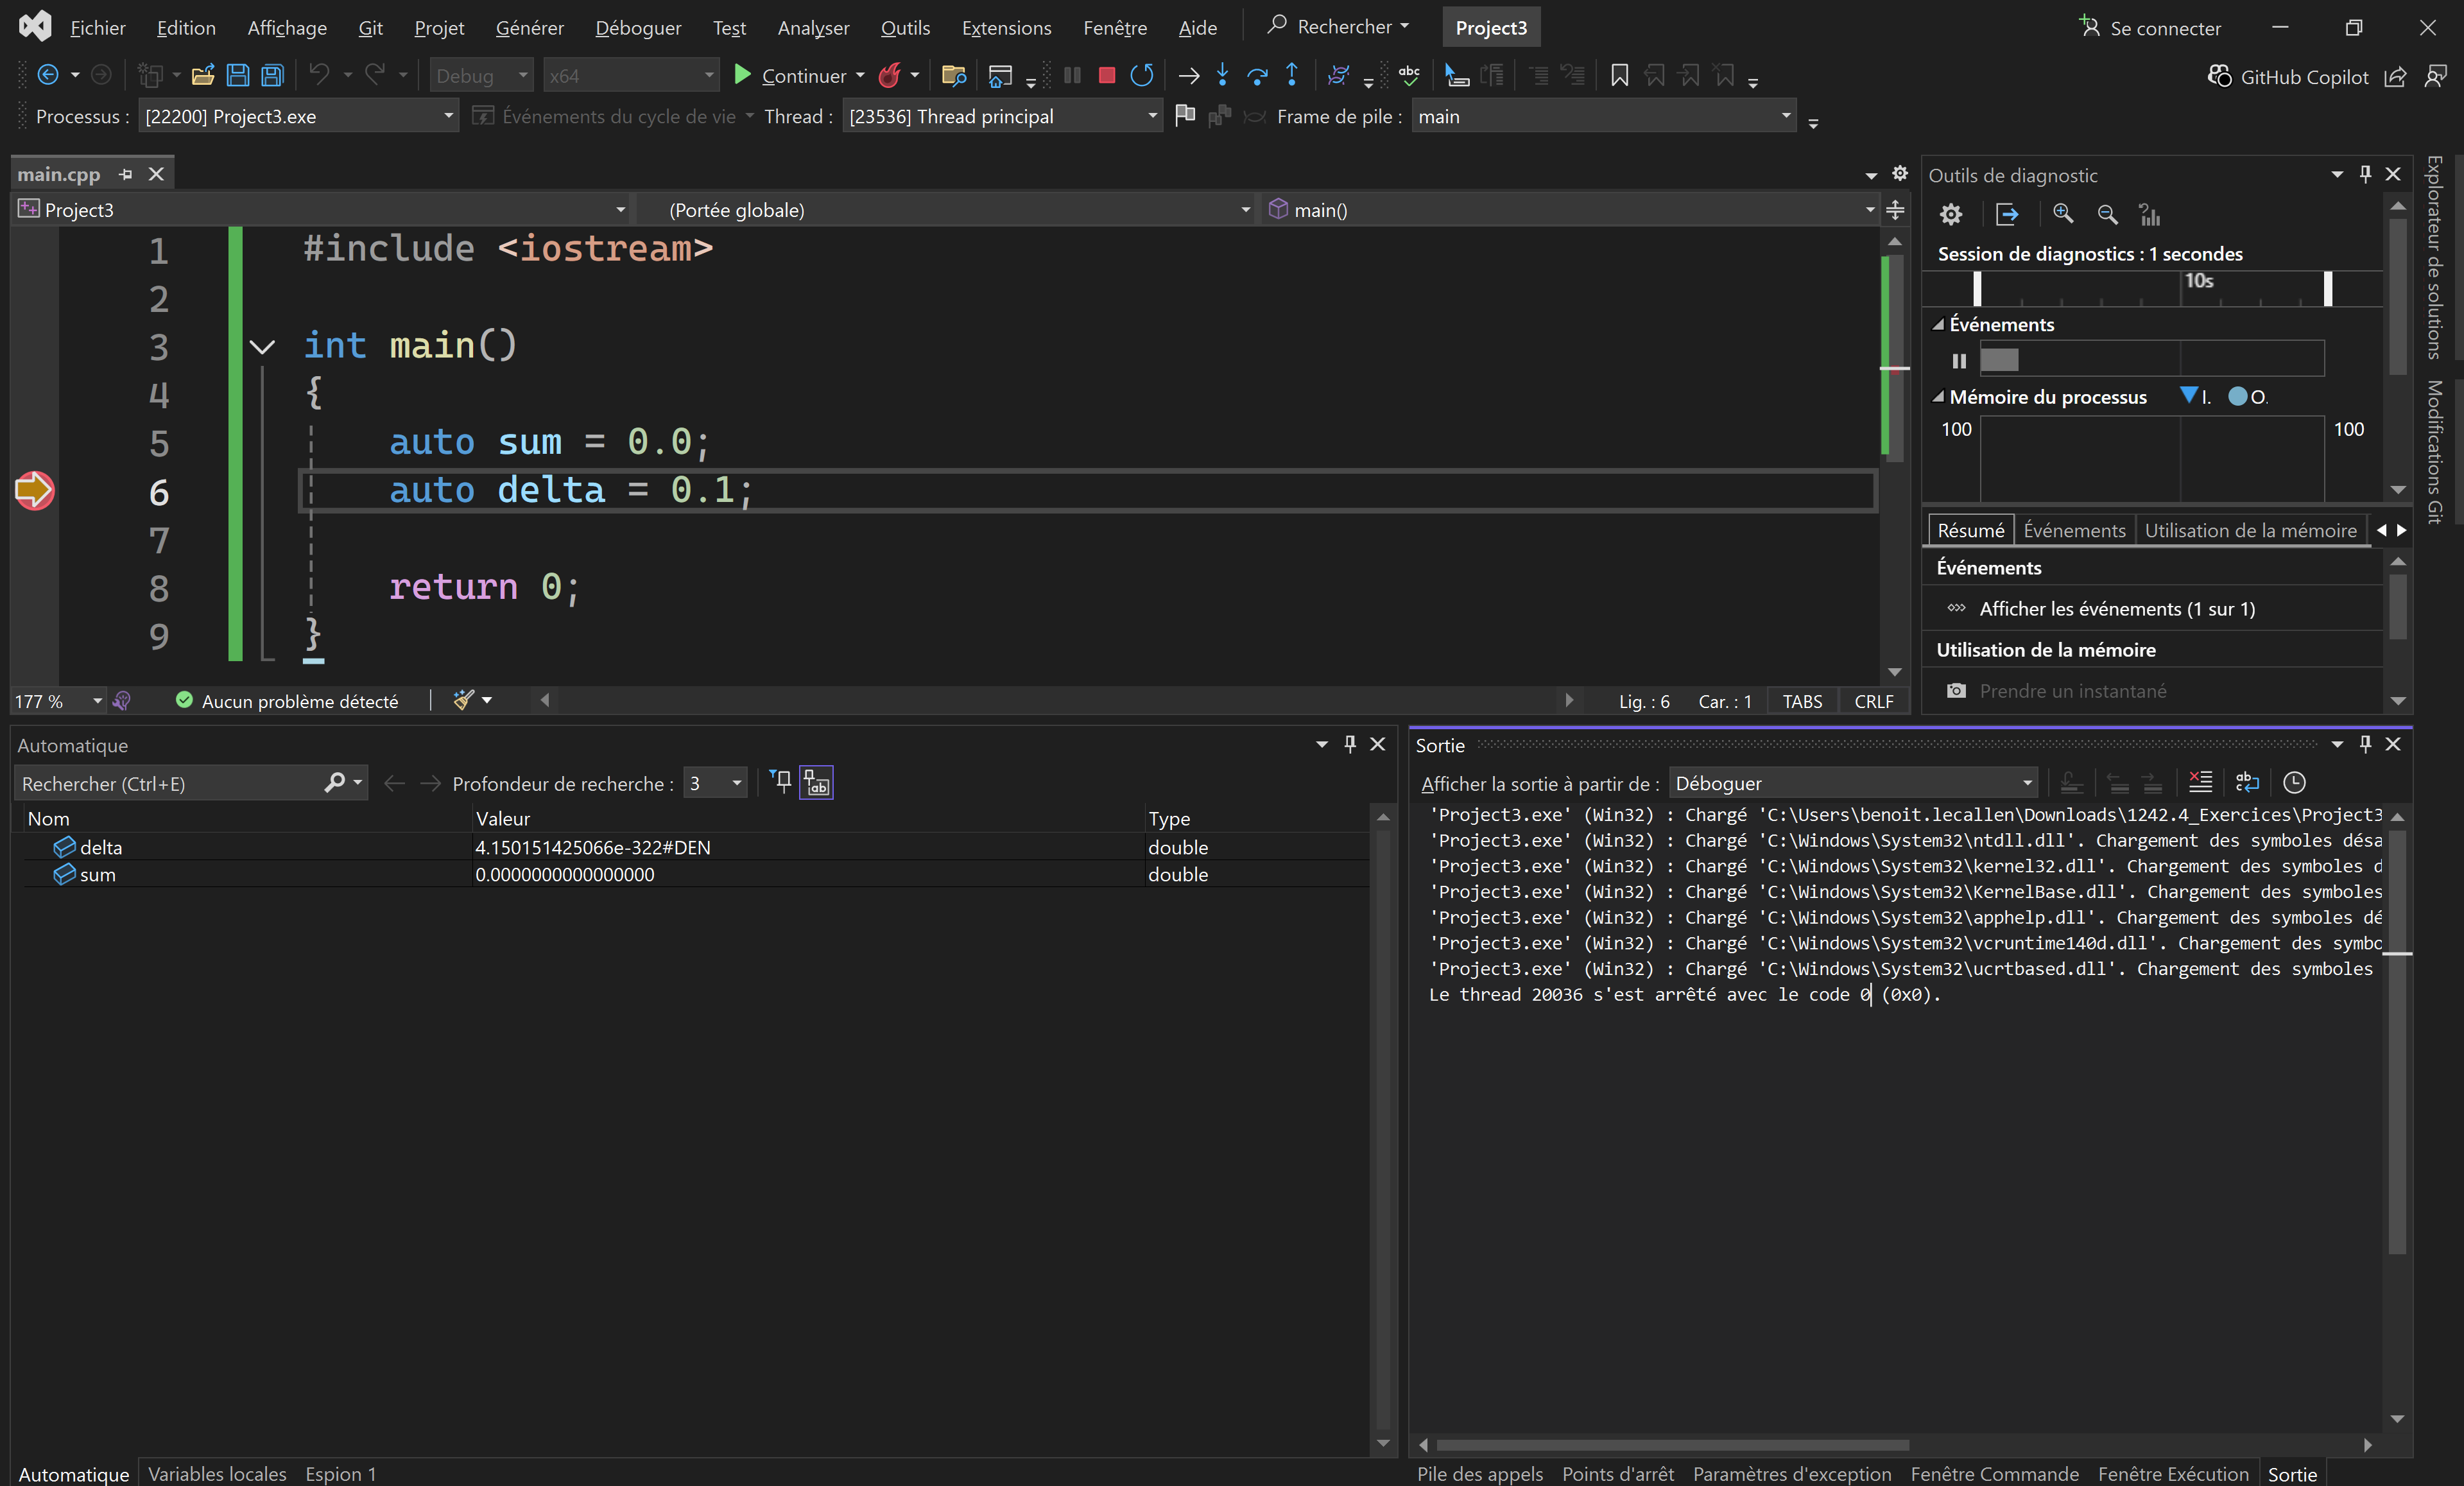2464x1486 pixels.
Task: Click Afficher les événements link
Action: point(2116,609)
